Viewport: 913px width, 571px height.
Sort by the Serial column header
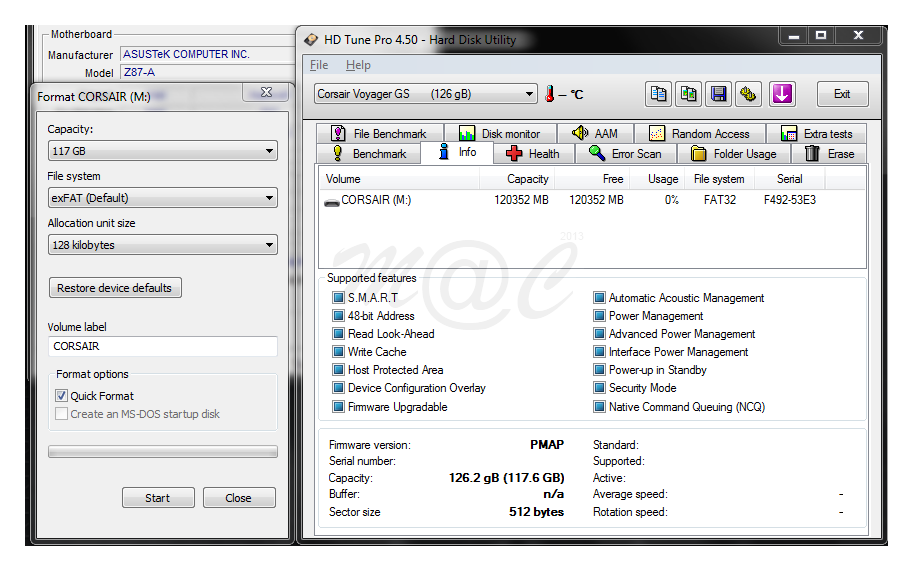coord(790,179)
